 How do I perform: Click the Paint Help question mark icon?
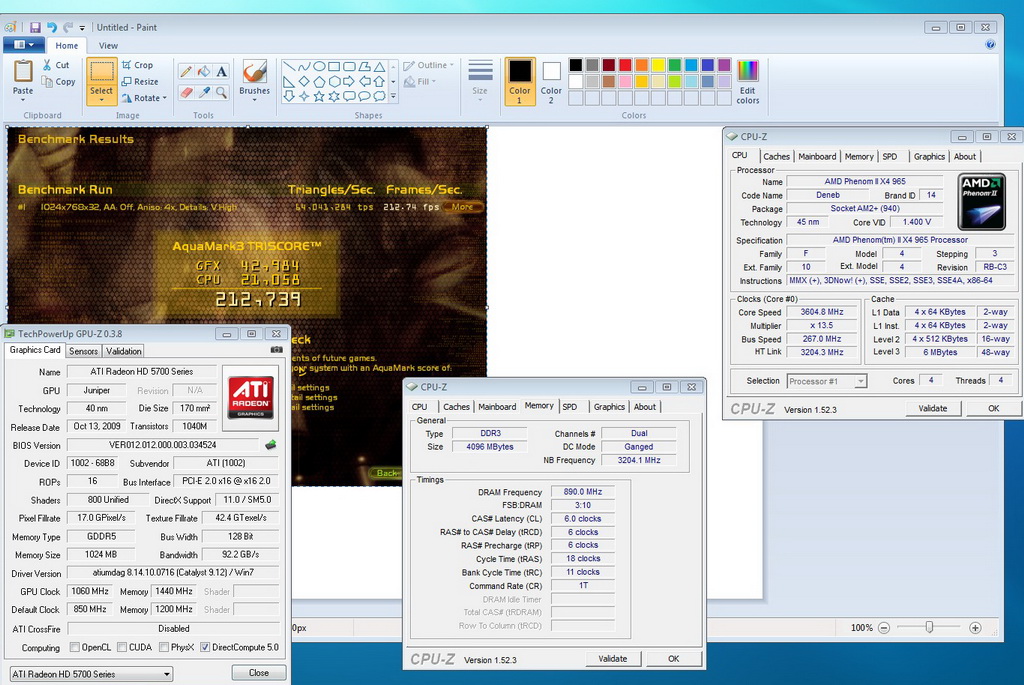[990, 44]
